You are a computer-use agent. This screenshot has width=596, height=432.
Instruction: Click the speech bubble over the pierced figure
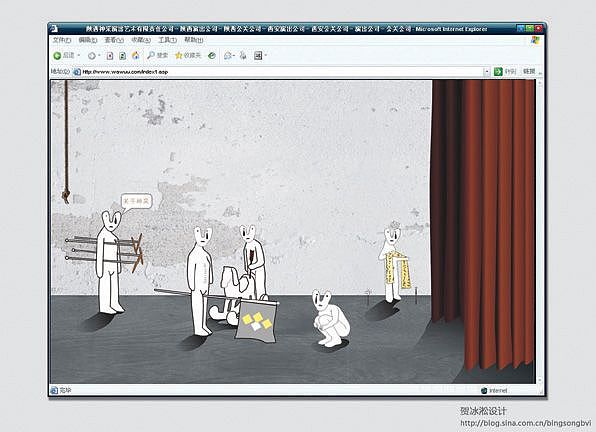click(x=137, y=202)
